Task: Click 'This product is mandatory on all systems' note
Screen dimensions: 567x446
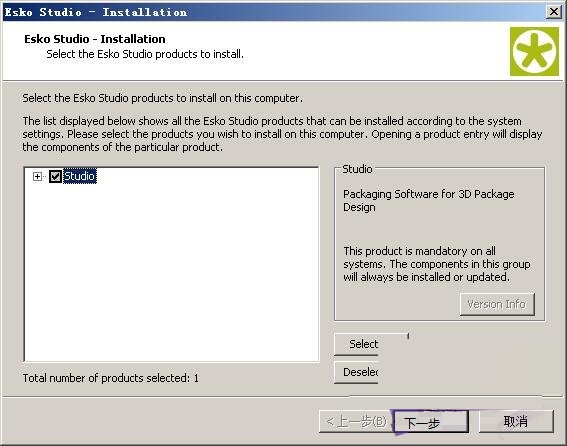Action: click(436, 264)
